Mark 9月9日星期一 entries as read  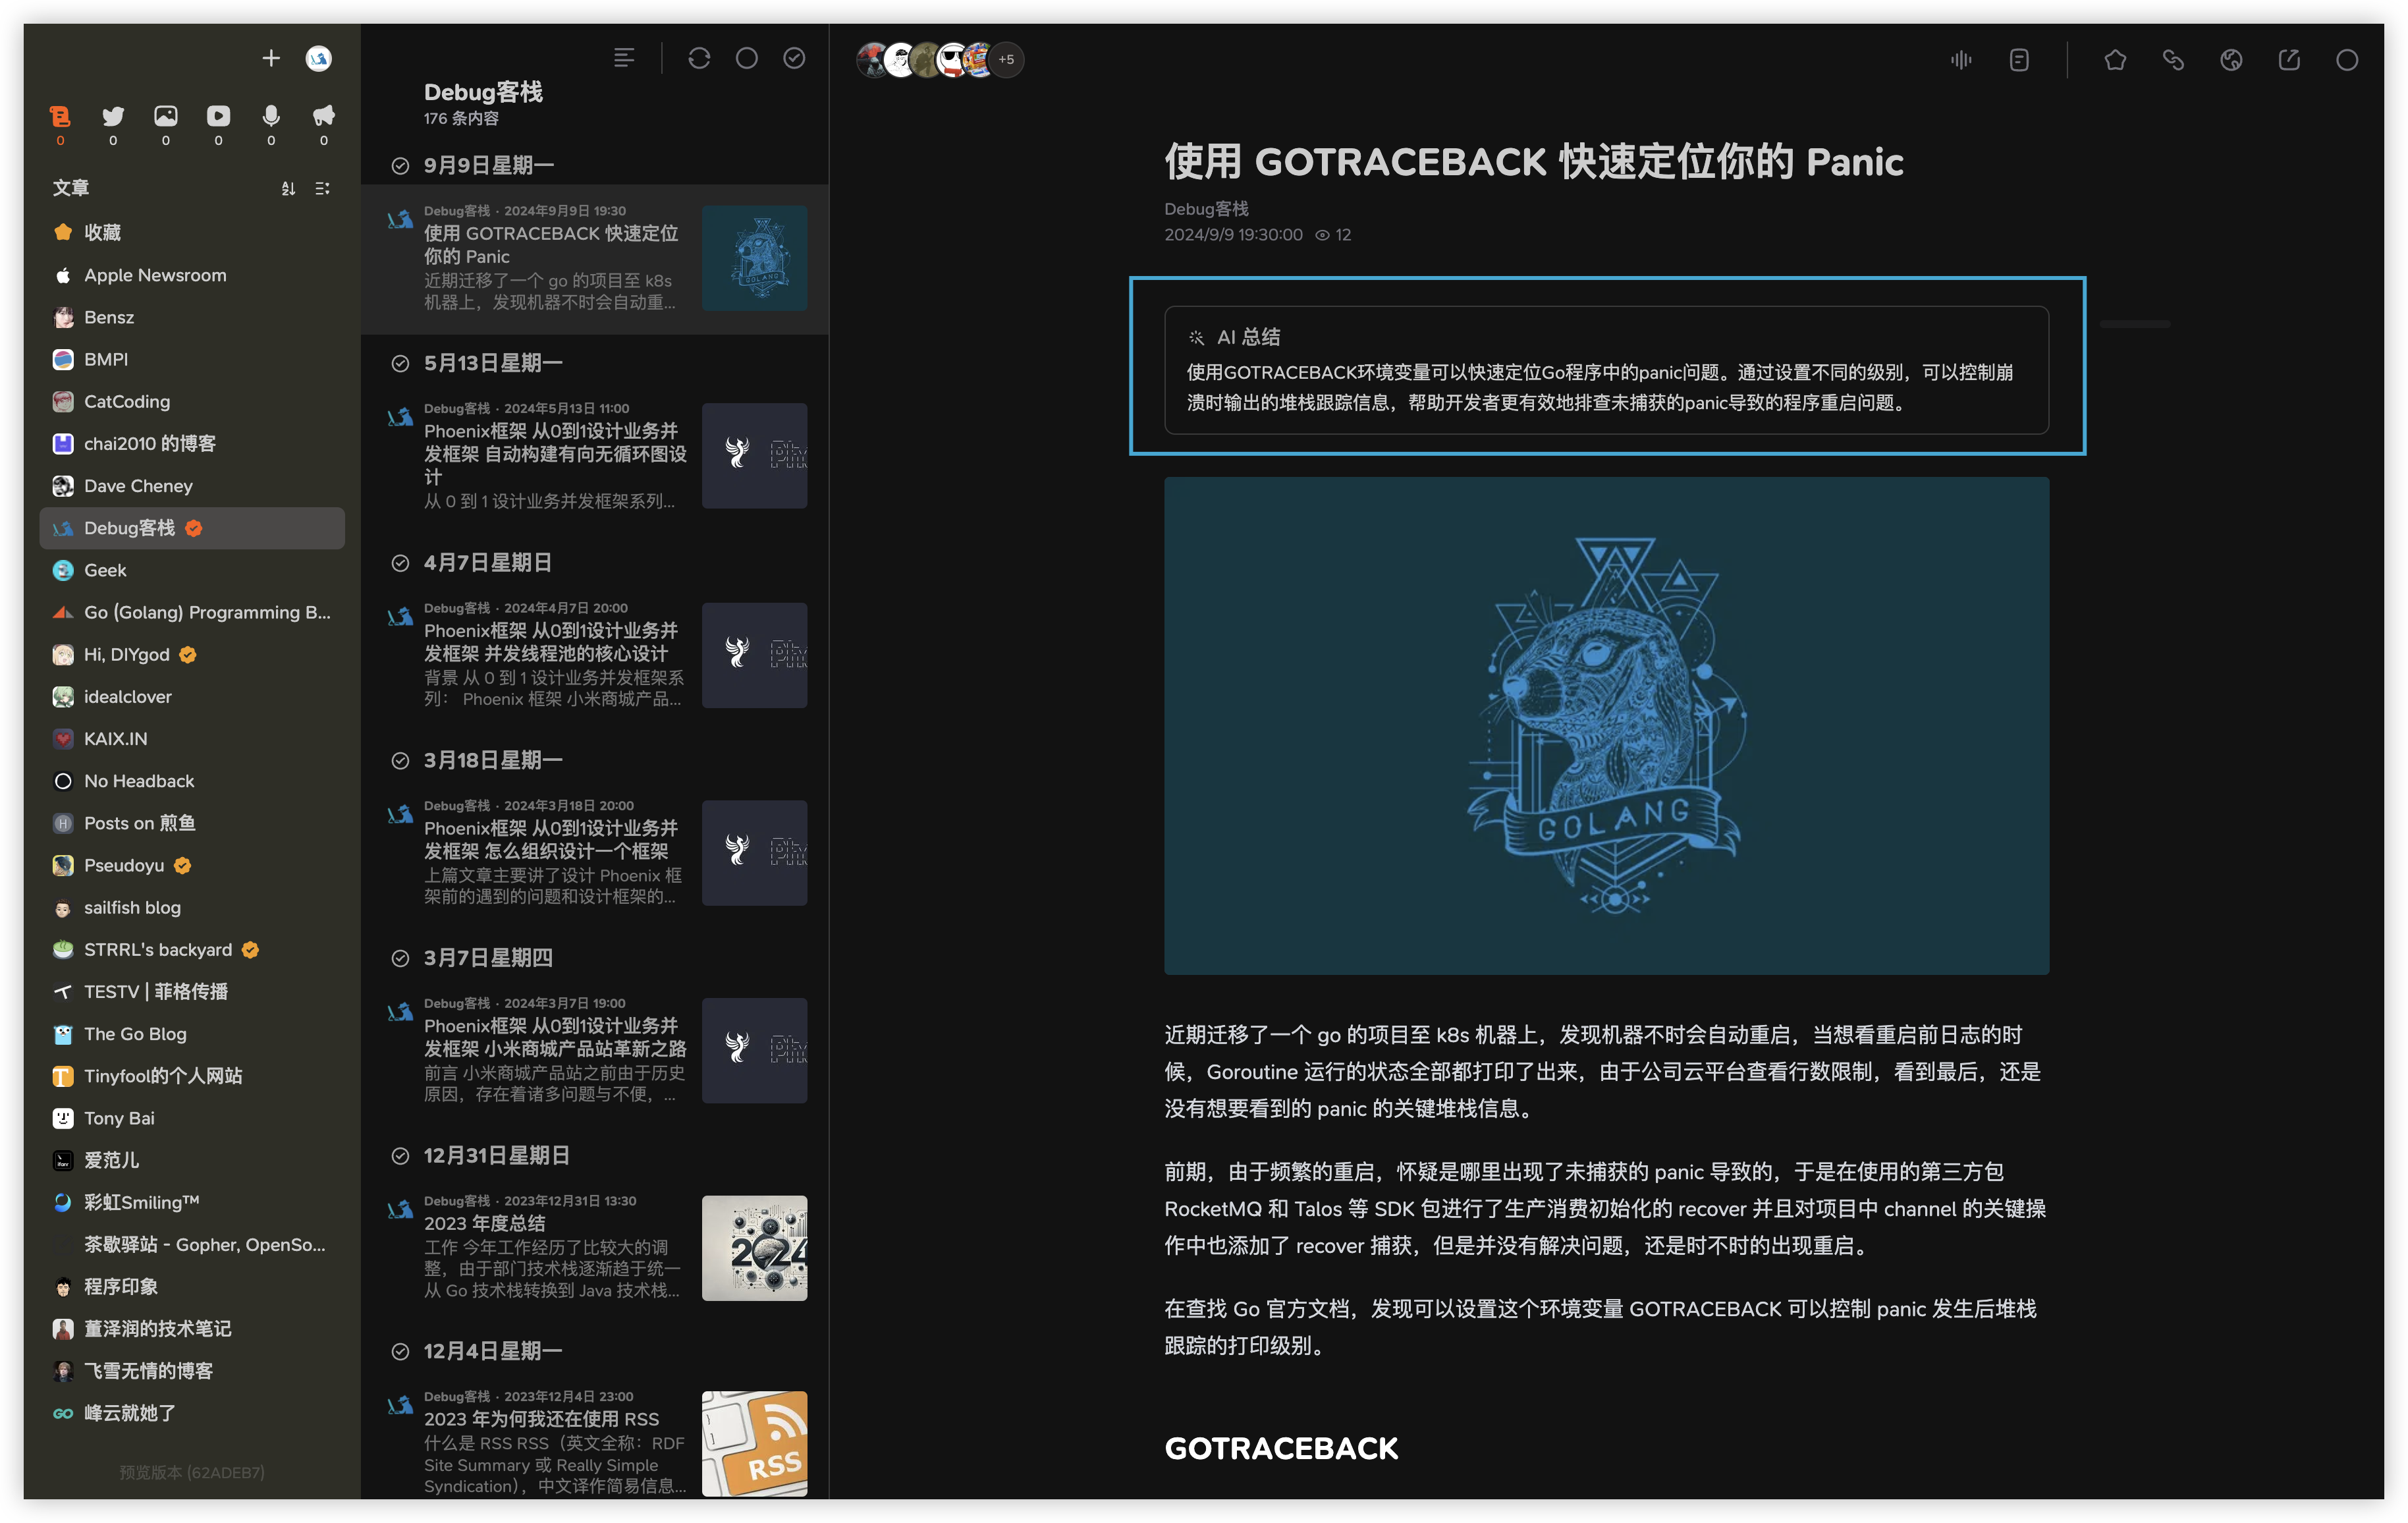coord(400,166)
